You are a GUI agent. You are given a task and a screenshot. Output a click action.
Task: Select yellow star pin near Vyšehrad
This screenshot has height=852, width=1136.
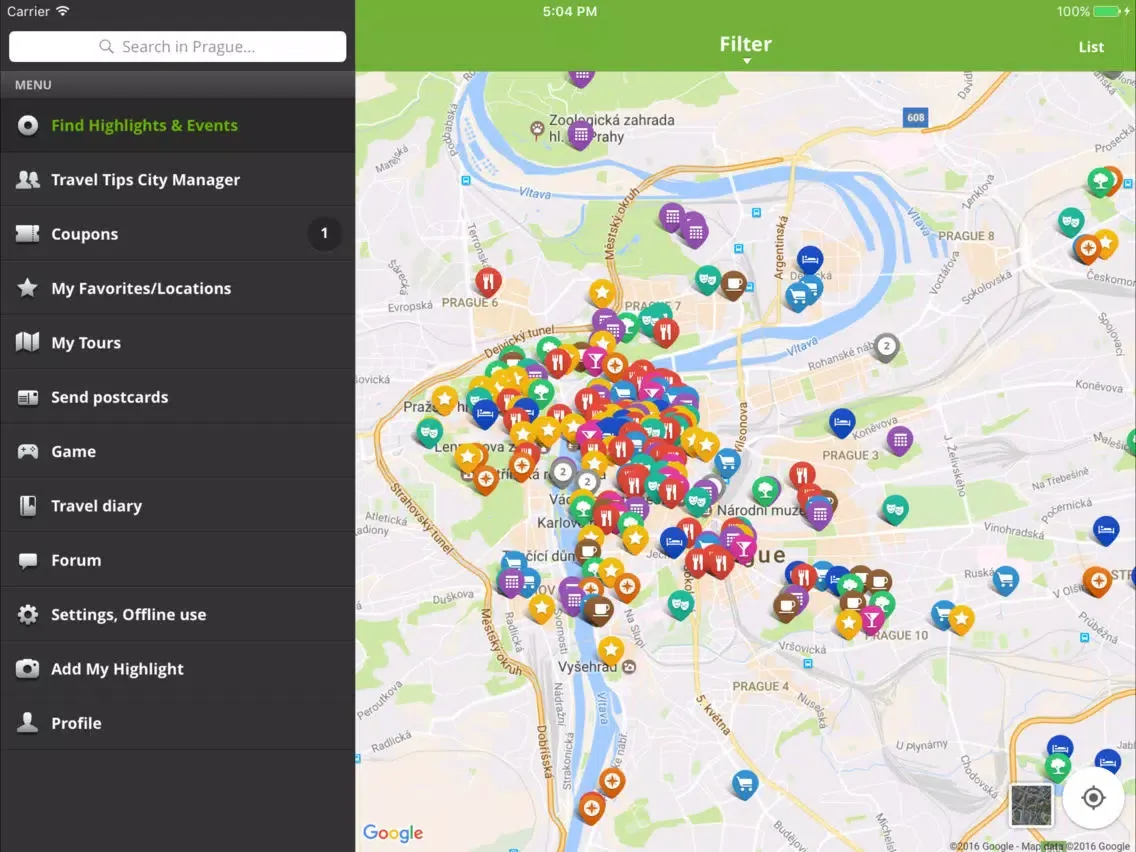611,650
